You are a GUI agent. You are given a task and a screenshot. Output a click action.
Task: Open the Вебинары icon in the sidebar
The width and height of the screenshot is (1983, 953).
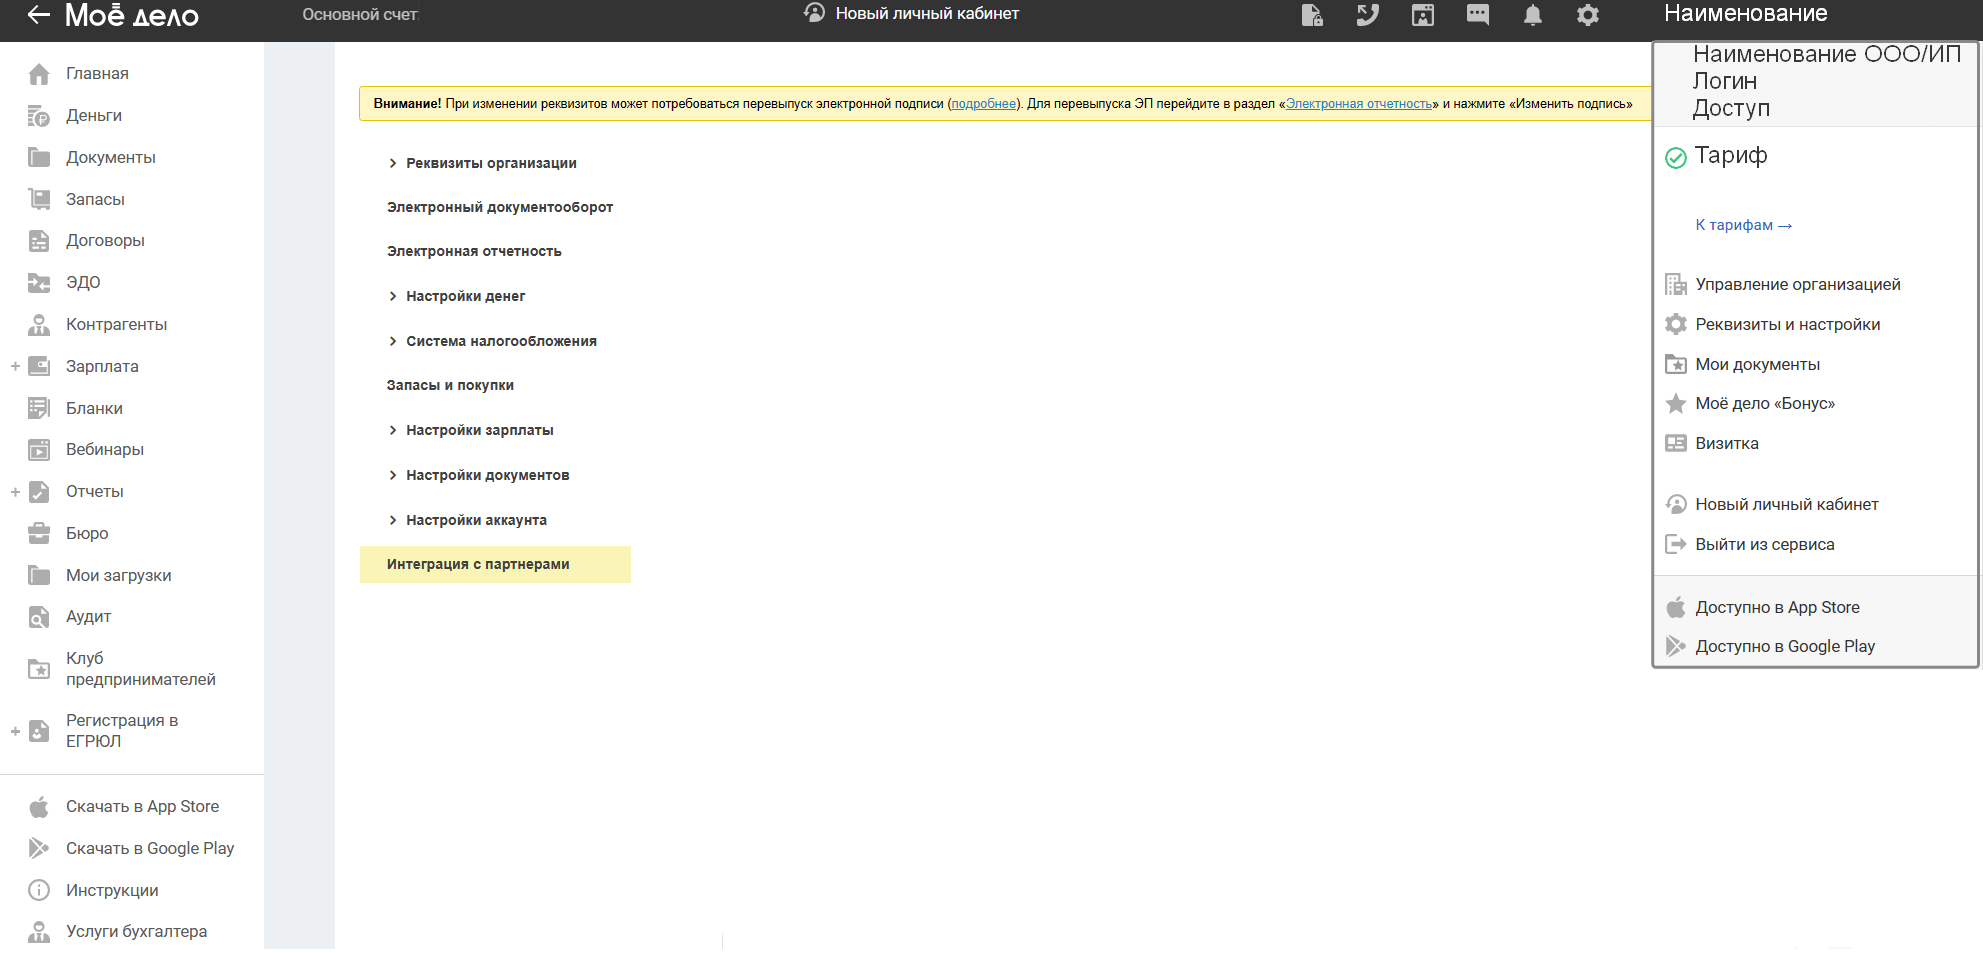[x=39, y=450]
